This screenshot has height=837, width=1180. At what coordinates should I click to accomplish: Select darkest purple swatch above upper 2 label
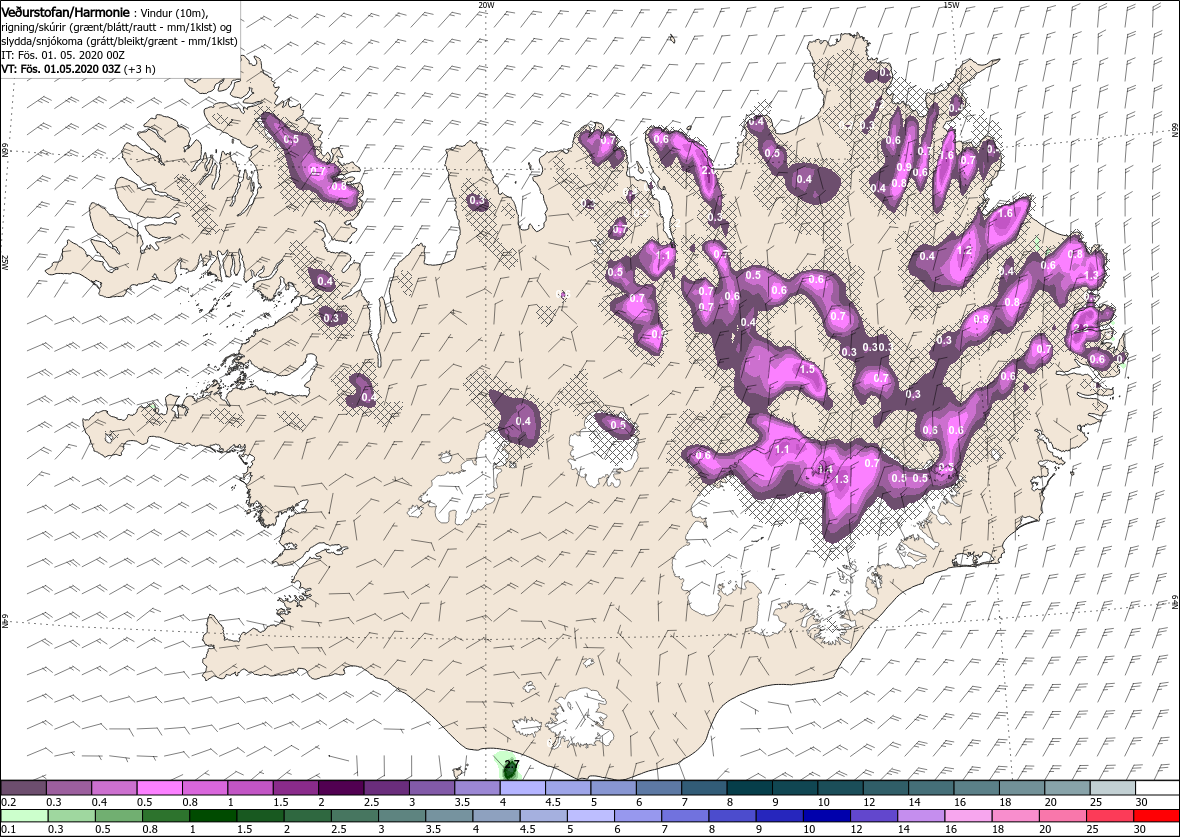click(x=341, y=788)
